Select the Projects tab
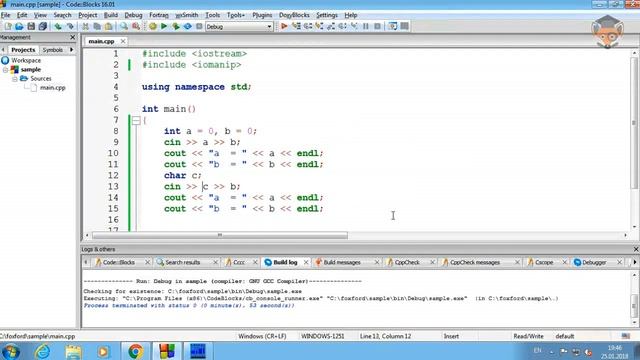Image resolution: width=640 pixels, height=360 pixels. 23,50
